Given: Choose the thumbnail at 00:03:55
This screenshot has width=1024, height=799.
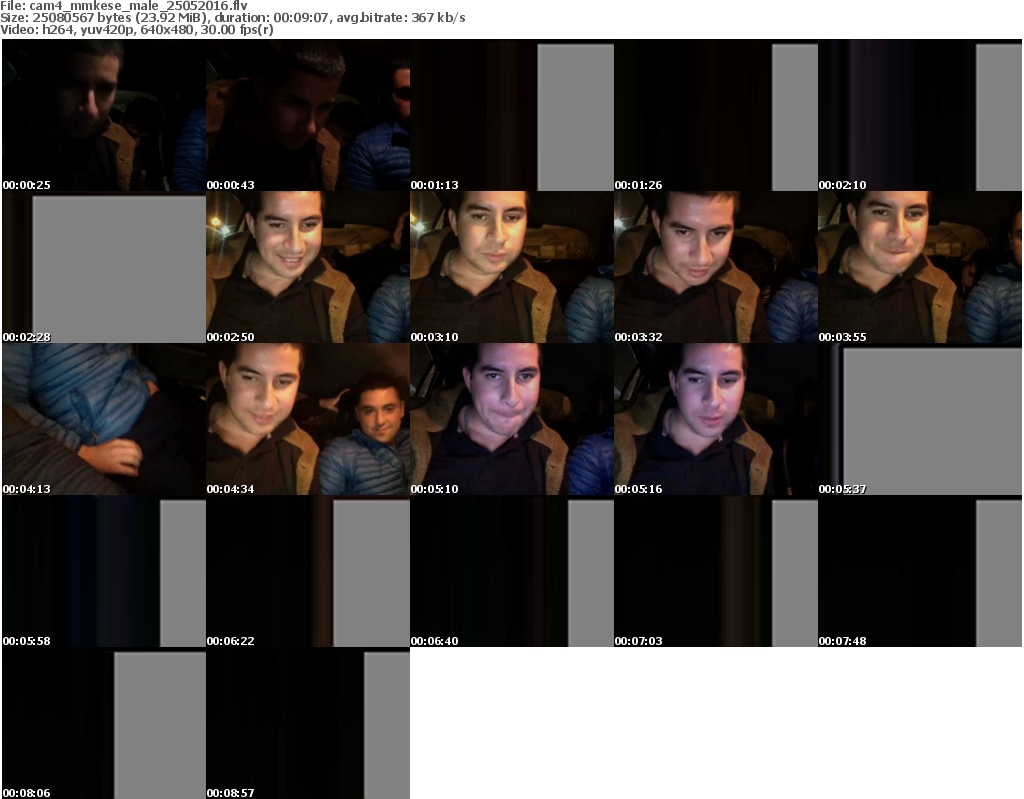Looking at the screenshot, I should pos(920,267).
